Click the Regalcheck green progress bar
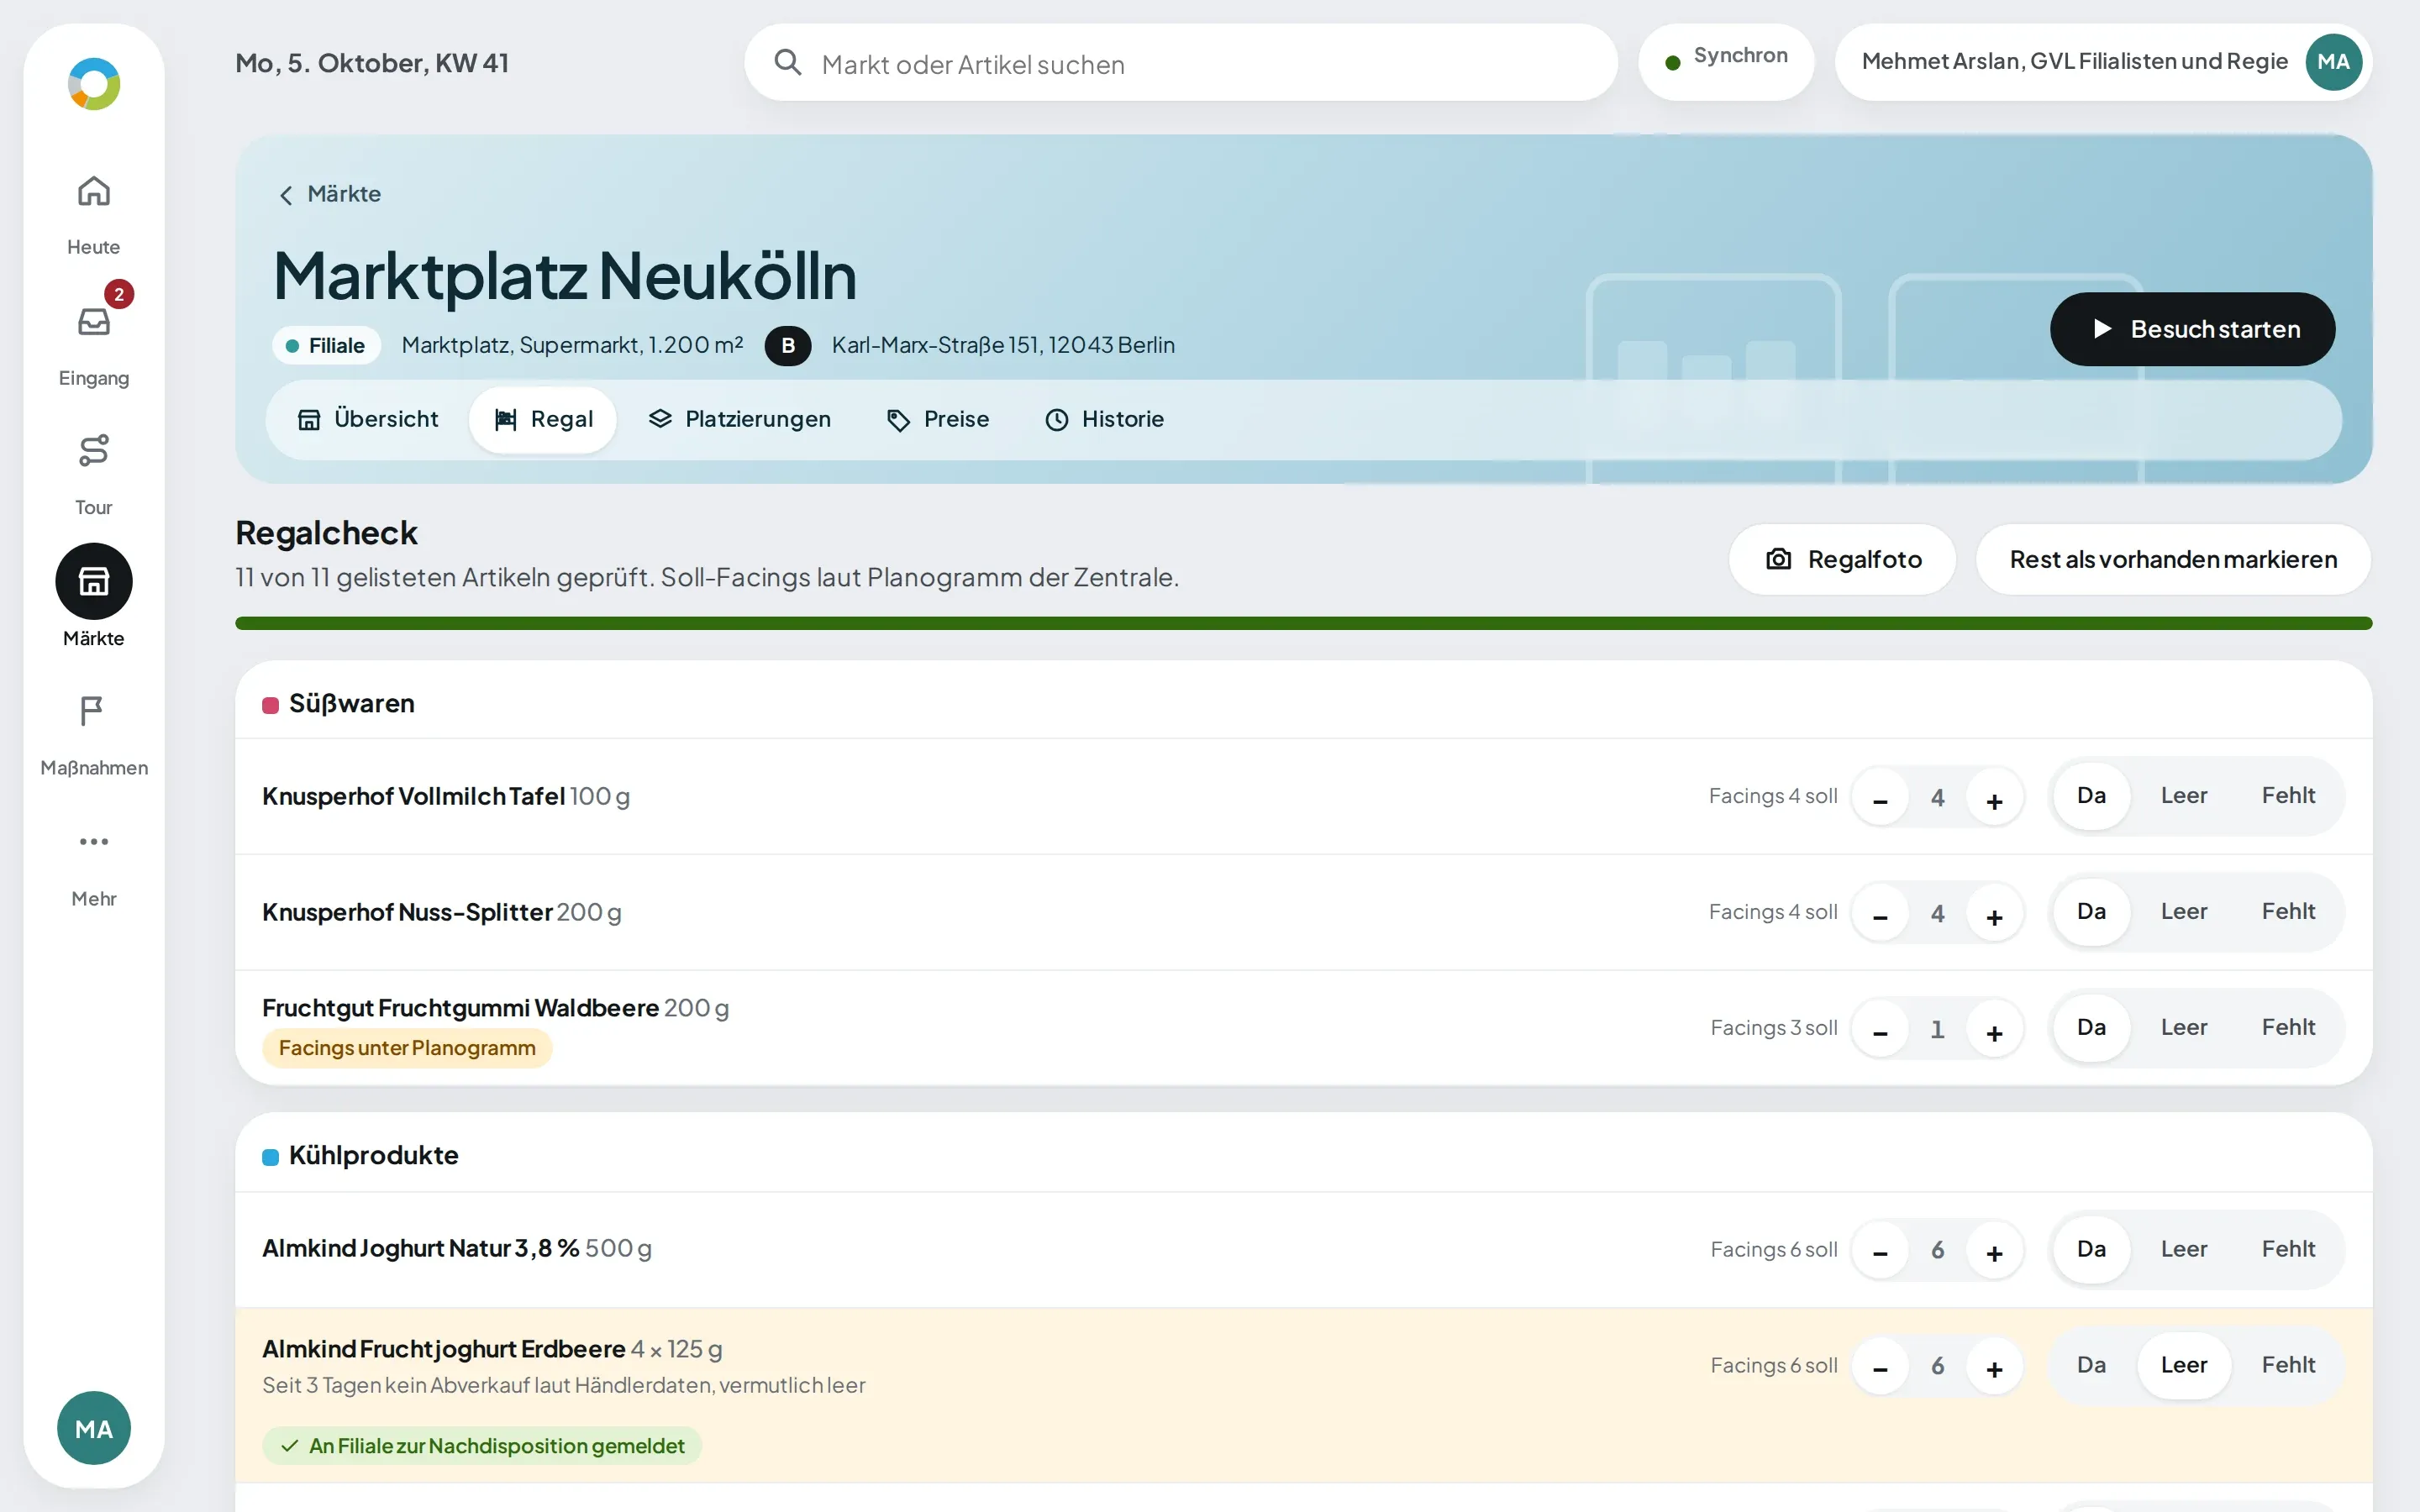2420x1512 pixels. pos(1303,624)
